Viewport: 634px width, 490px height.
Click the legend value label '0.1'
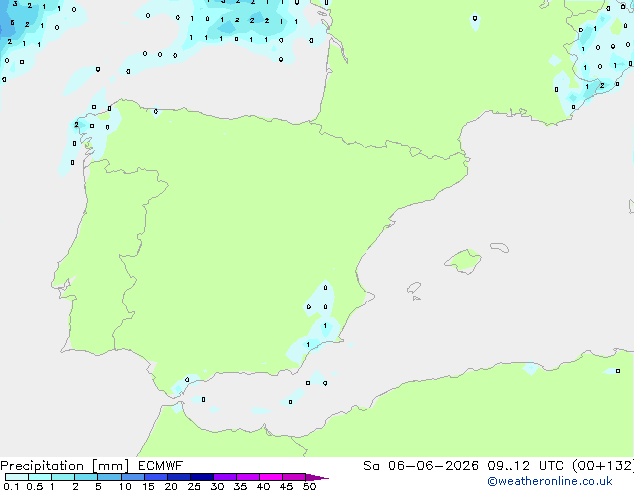[11, 486]
